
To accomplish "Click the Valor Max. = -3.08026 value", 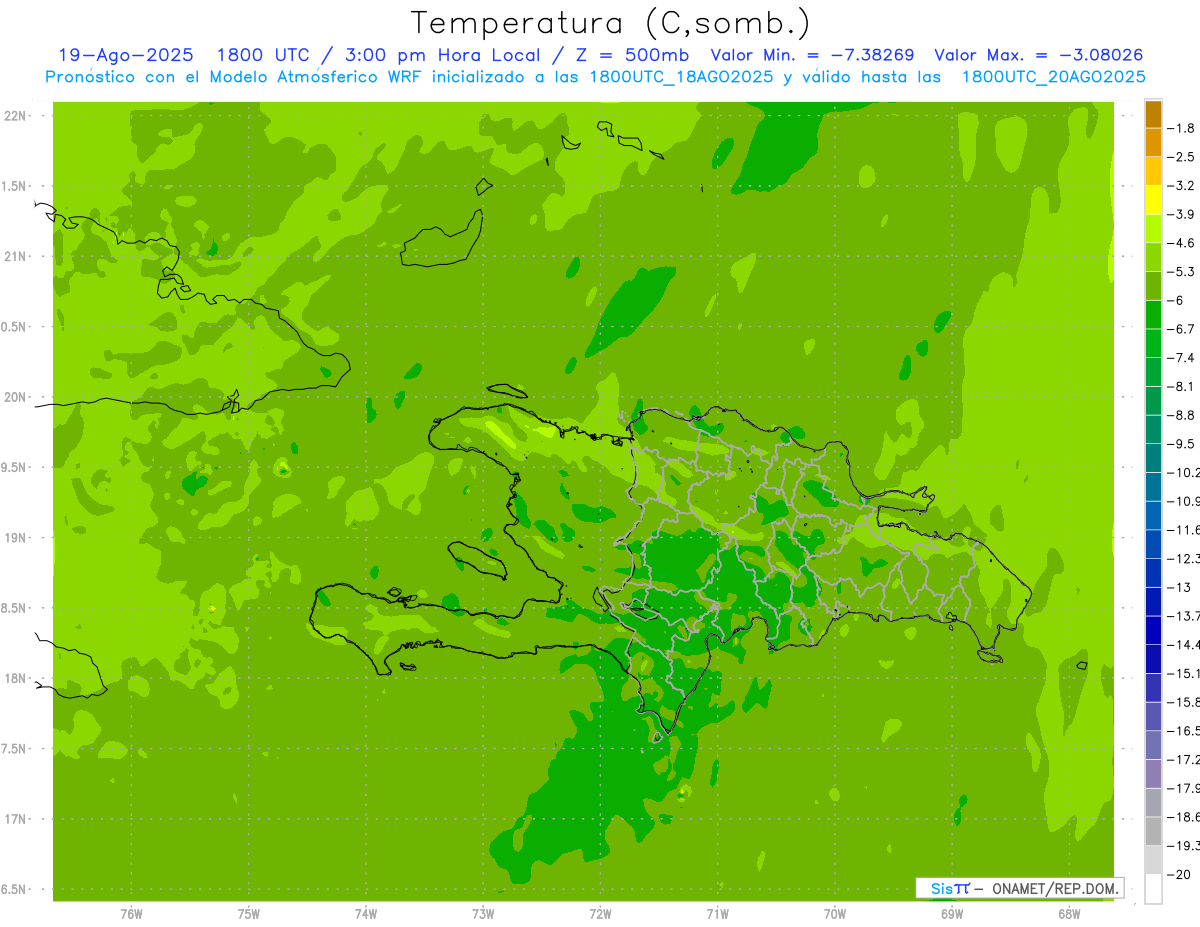I will (1040, 55).
